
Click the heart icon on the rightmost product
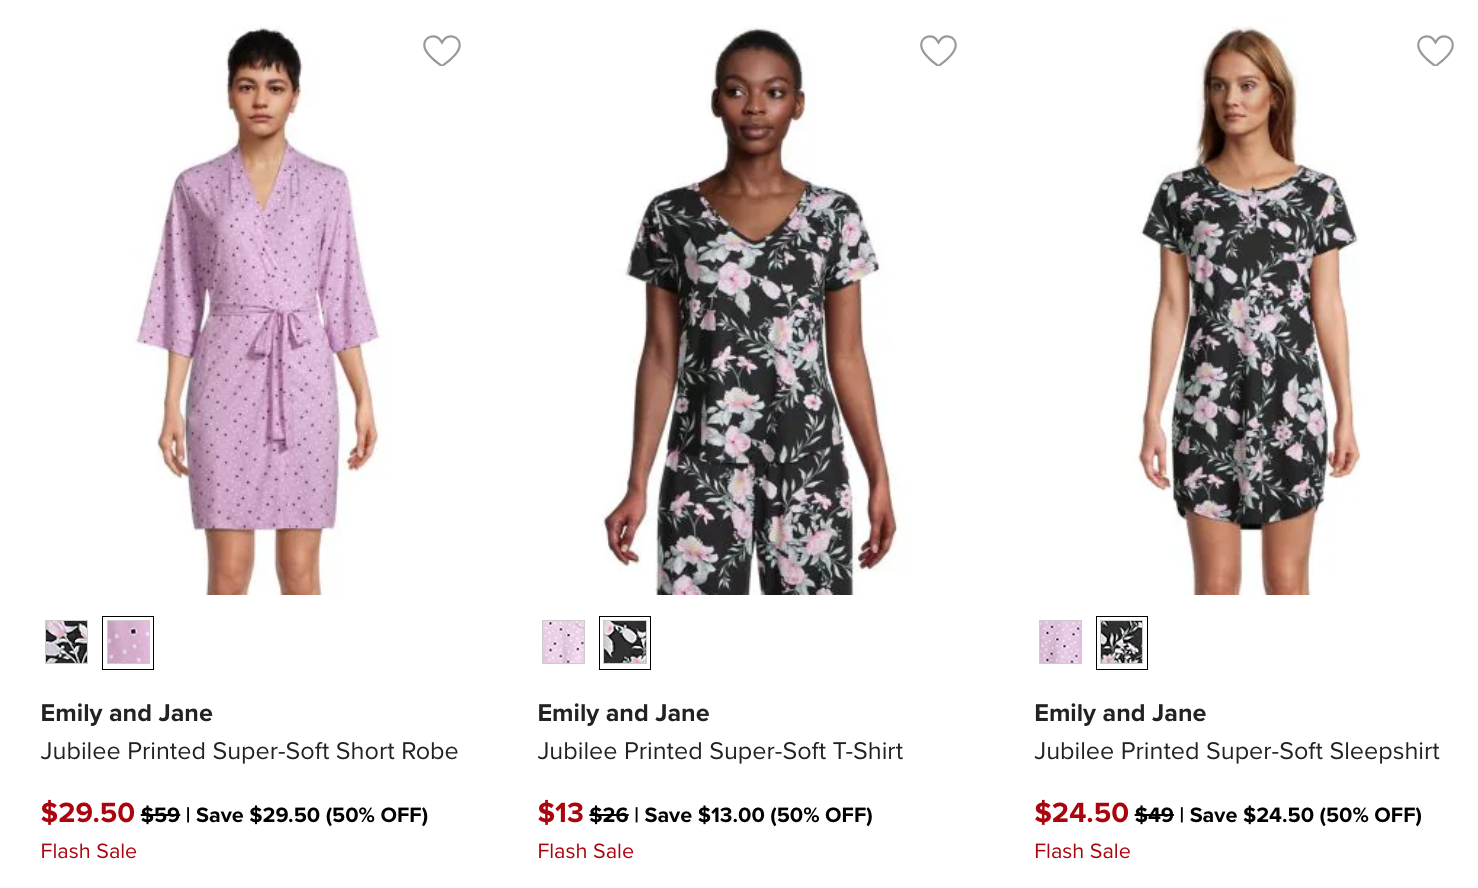click(1434, 50)
